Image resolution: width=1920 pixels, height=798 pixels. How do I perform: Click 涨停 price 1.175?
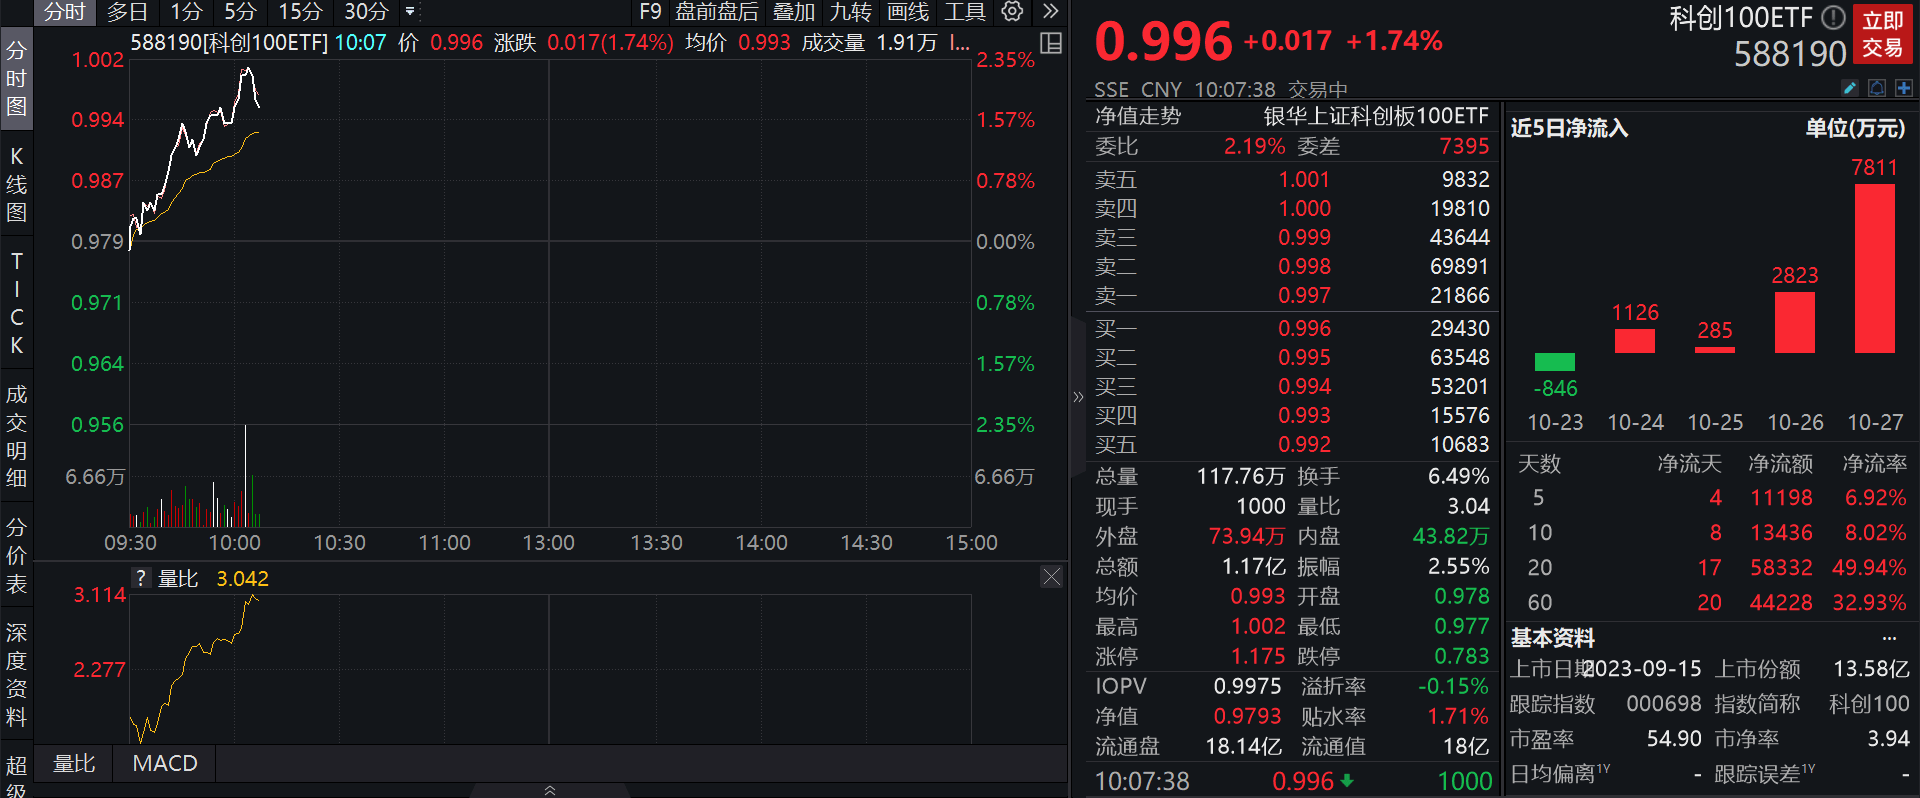(x=1258, y=657)
